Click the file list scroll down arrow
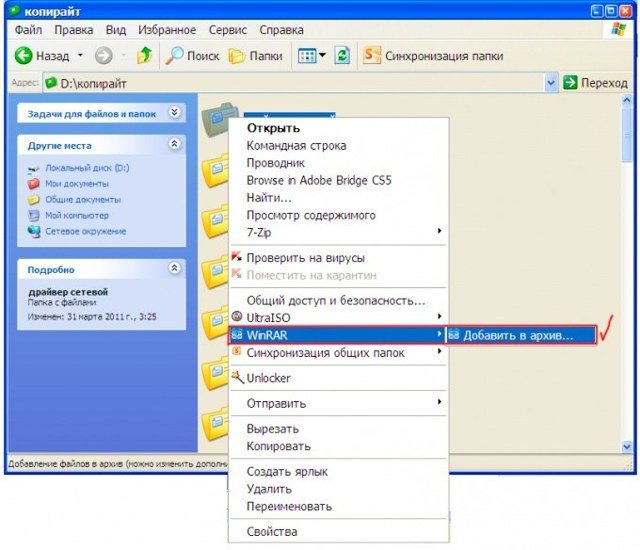The width and height of the screenshot is (640, 550). [x=627, y=447]
